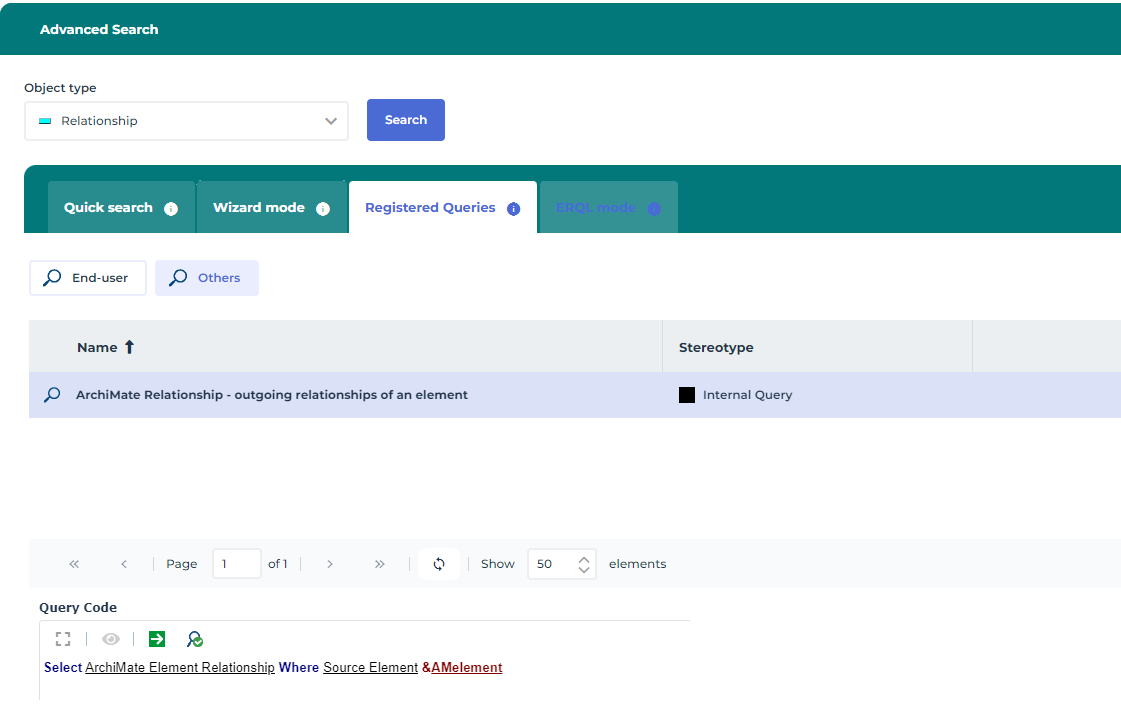The width and height of the screenshot is (1121, 719).
Task: Click magnifier icon on the ArchiMate Relationship row
Action: point(52,395)
